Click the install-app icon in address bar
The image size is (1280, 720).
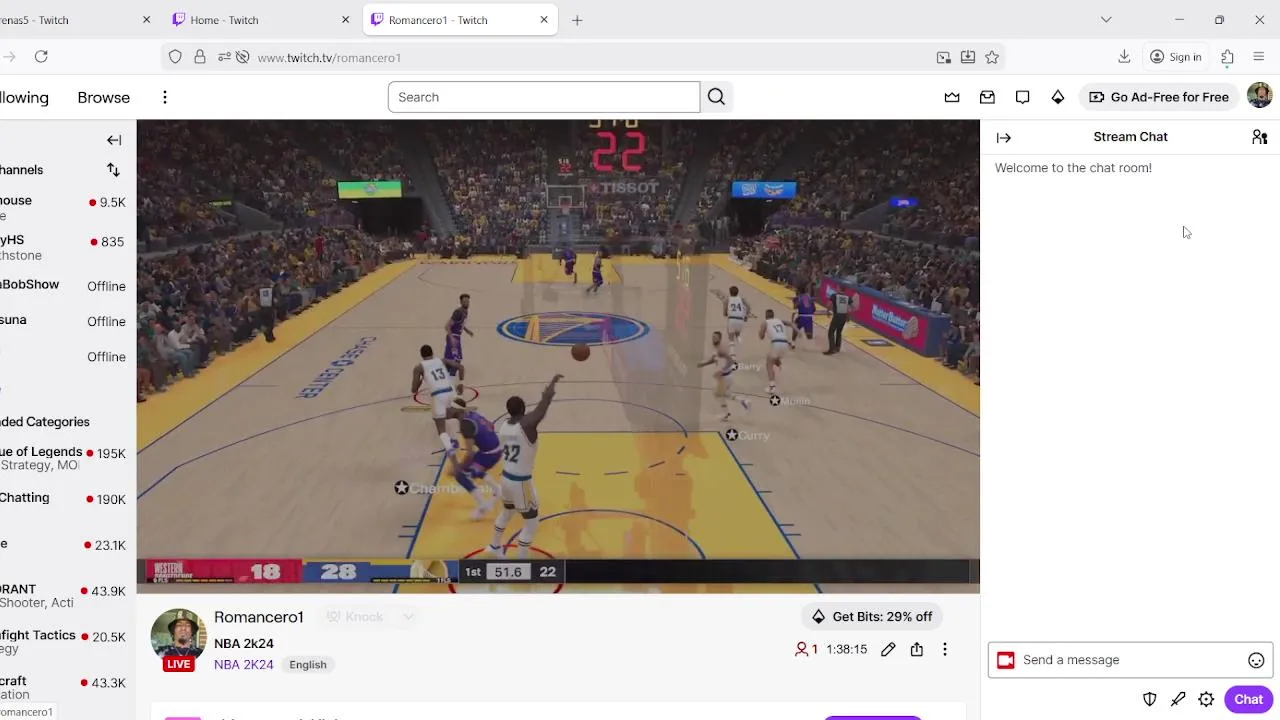click(x=968, y=57)
